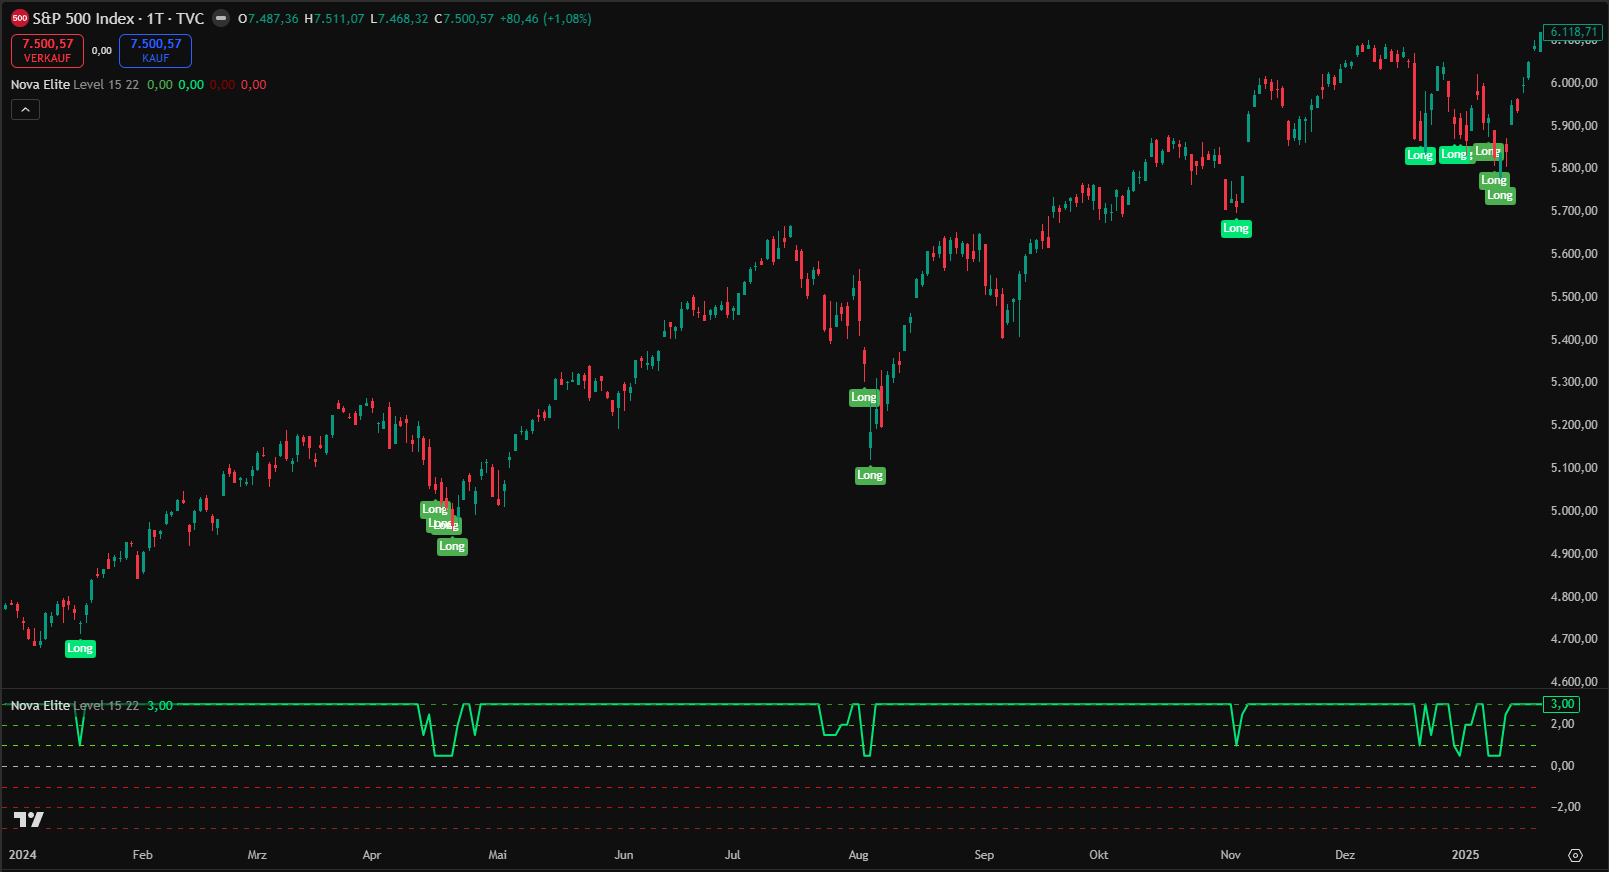Click the red S&P 500 symbol logo

point(20,18)
